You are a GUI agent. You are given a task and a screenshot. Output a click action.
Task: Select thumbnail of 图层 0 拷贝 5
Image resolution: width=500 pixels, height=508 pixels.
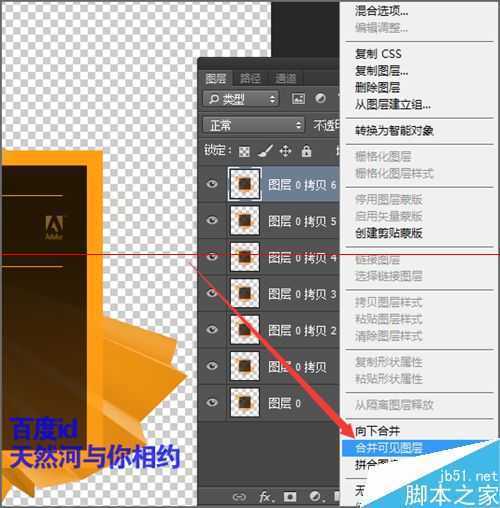pyautogui.click(x=245, y=221)
